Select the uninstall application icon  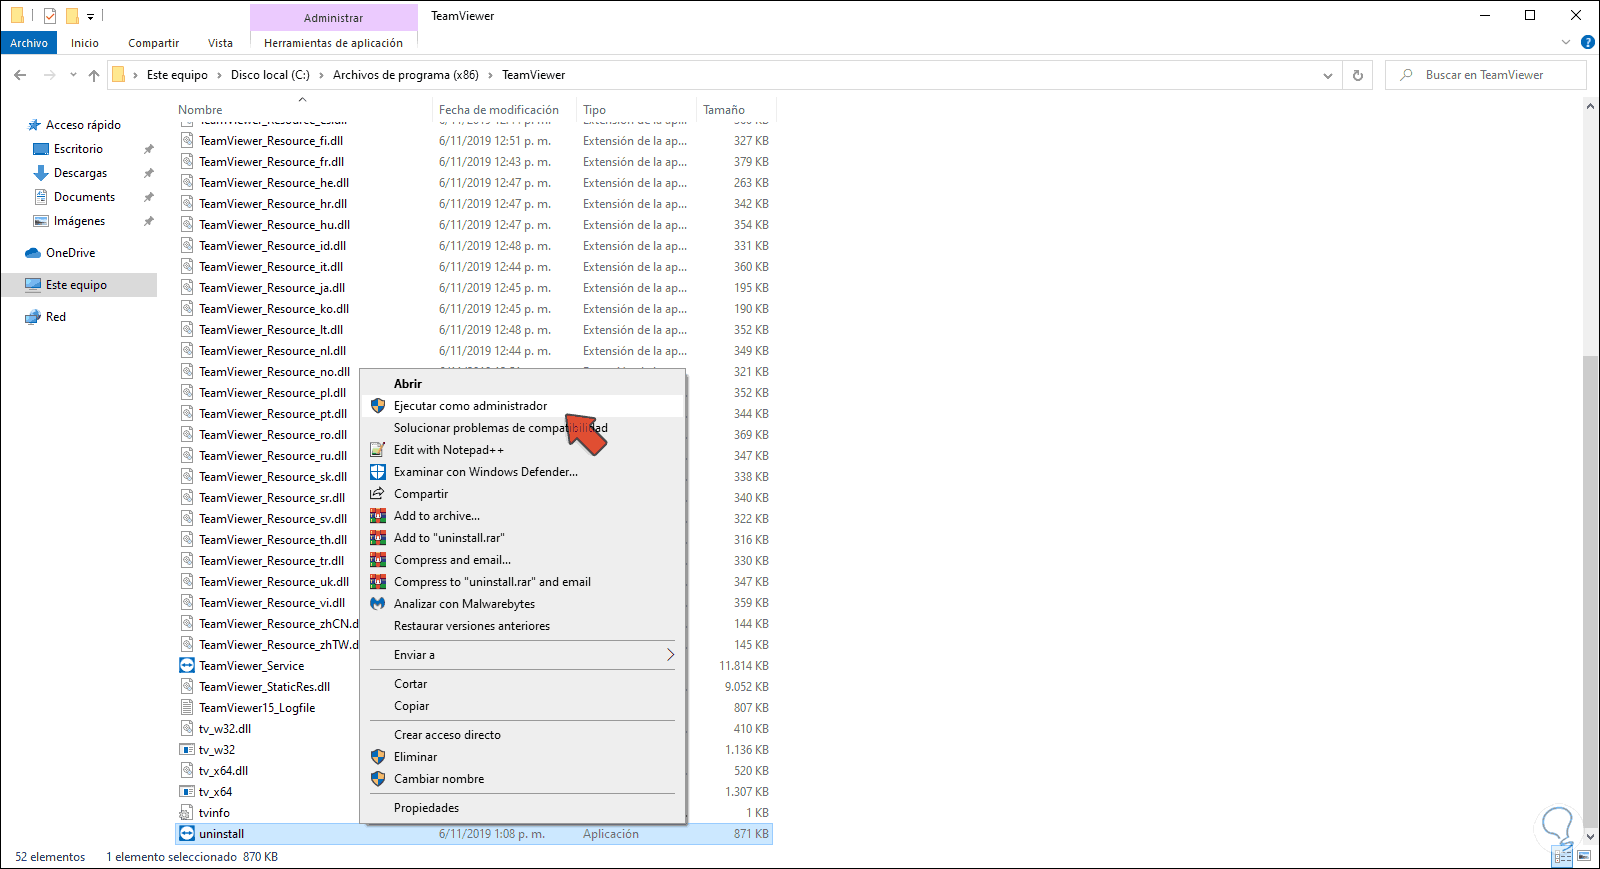(x=187, y=834)
